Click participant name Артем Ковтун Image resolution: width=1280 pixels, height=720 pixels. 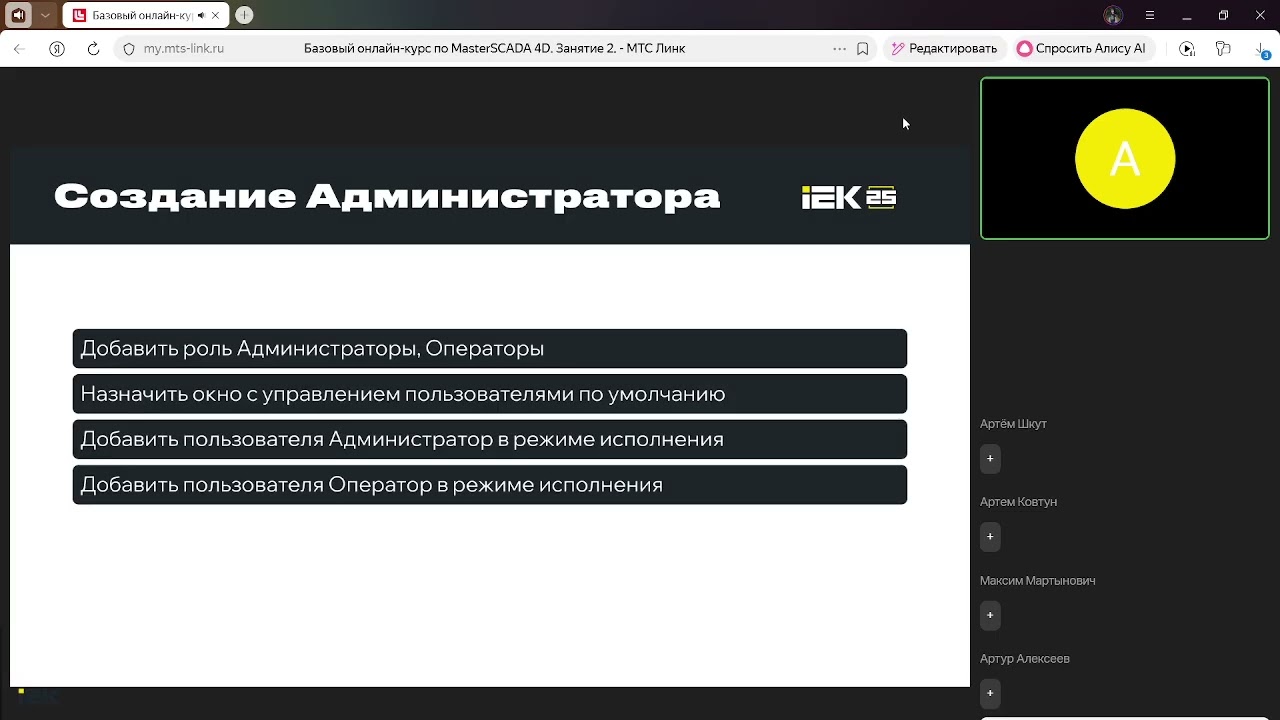click(1018, 501)
